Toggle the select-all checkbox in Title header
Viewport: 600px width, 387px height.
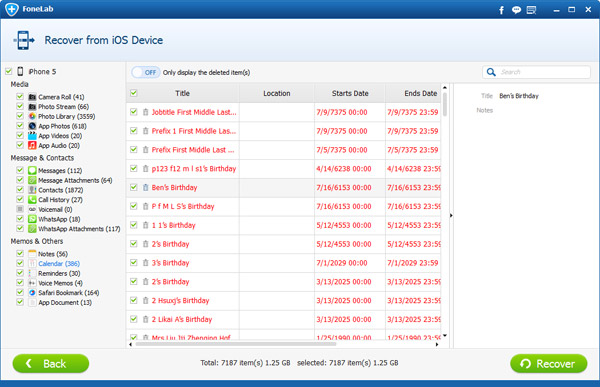134,93
